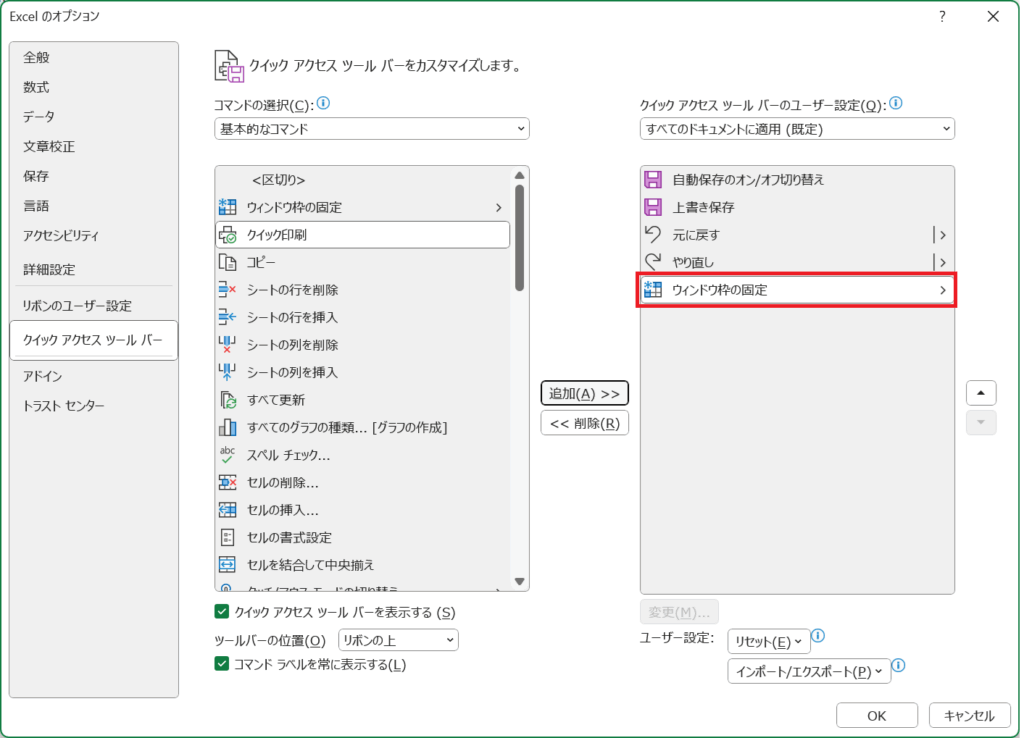Toggle コマンド ラベルを常に表示する checkbox
The height and width of the screenshot is (738, 1024).
click(222, 664)
